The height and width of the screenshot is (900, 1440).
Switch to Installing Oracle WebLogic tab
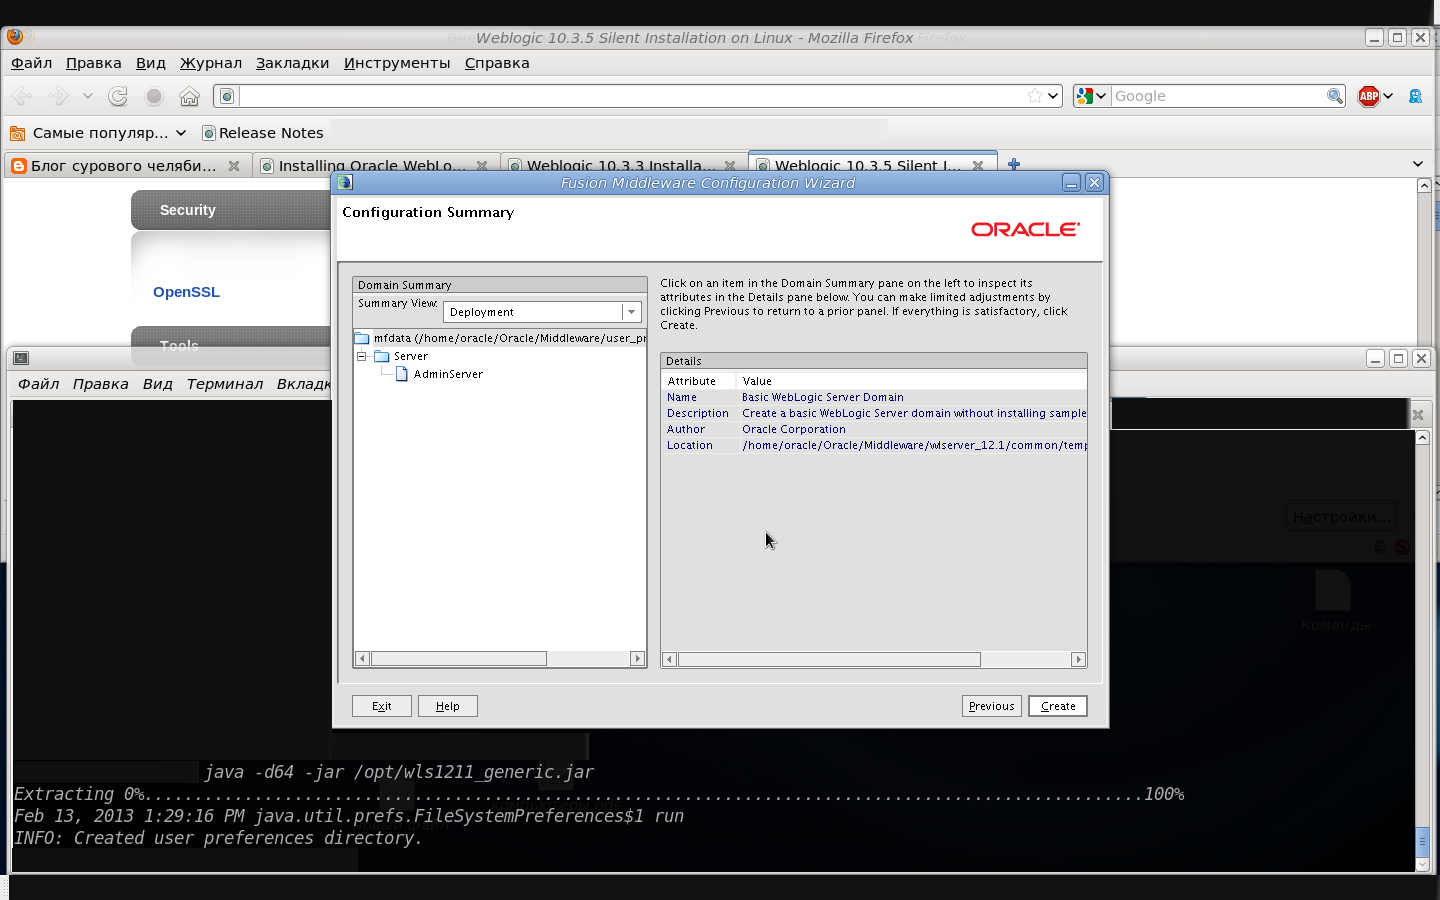point(363,166)
